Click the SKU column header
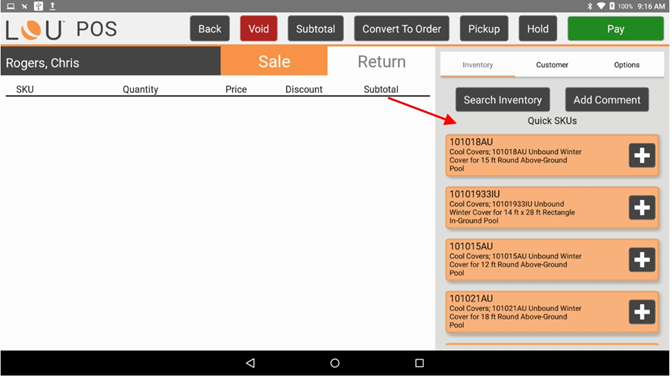 (25, 90)
